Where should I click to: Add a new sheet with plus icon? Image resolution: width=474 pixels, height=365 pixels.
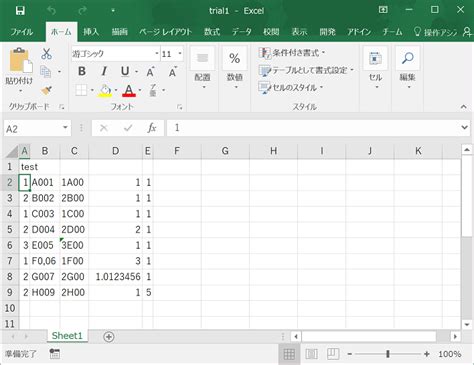click(x=109, y=337)
